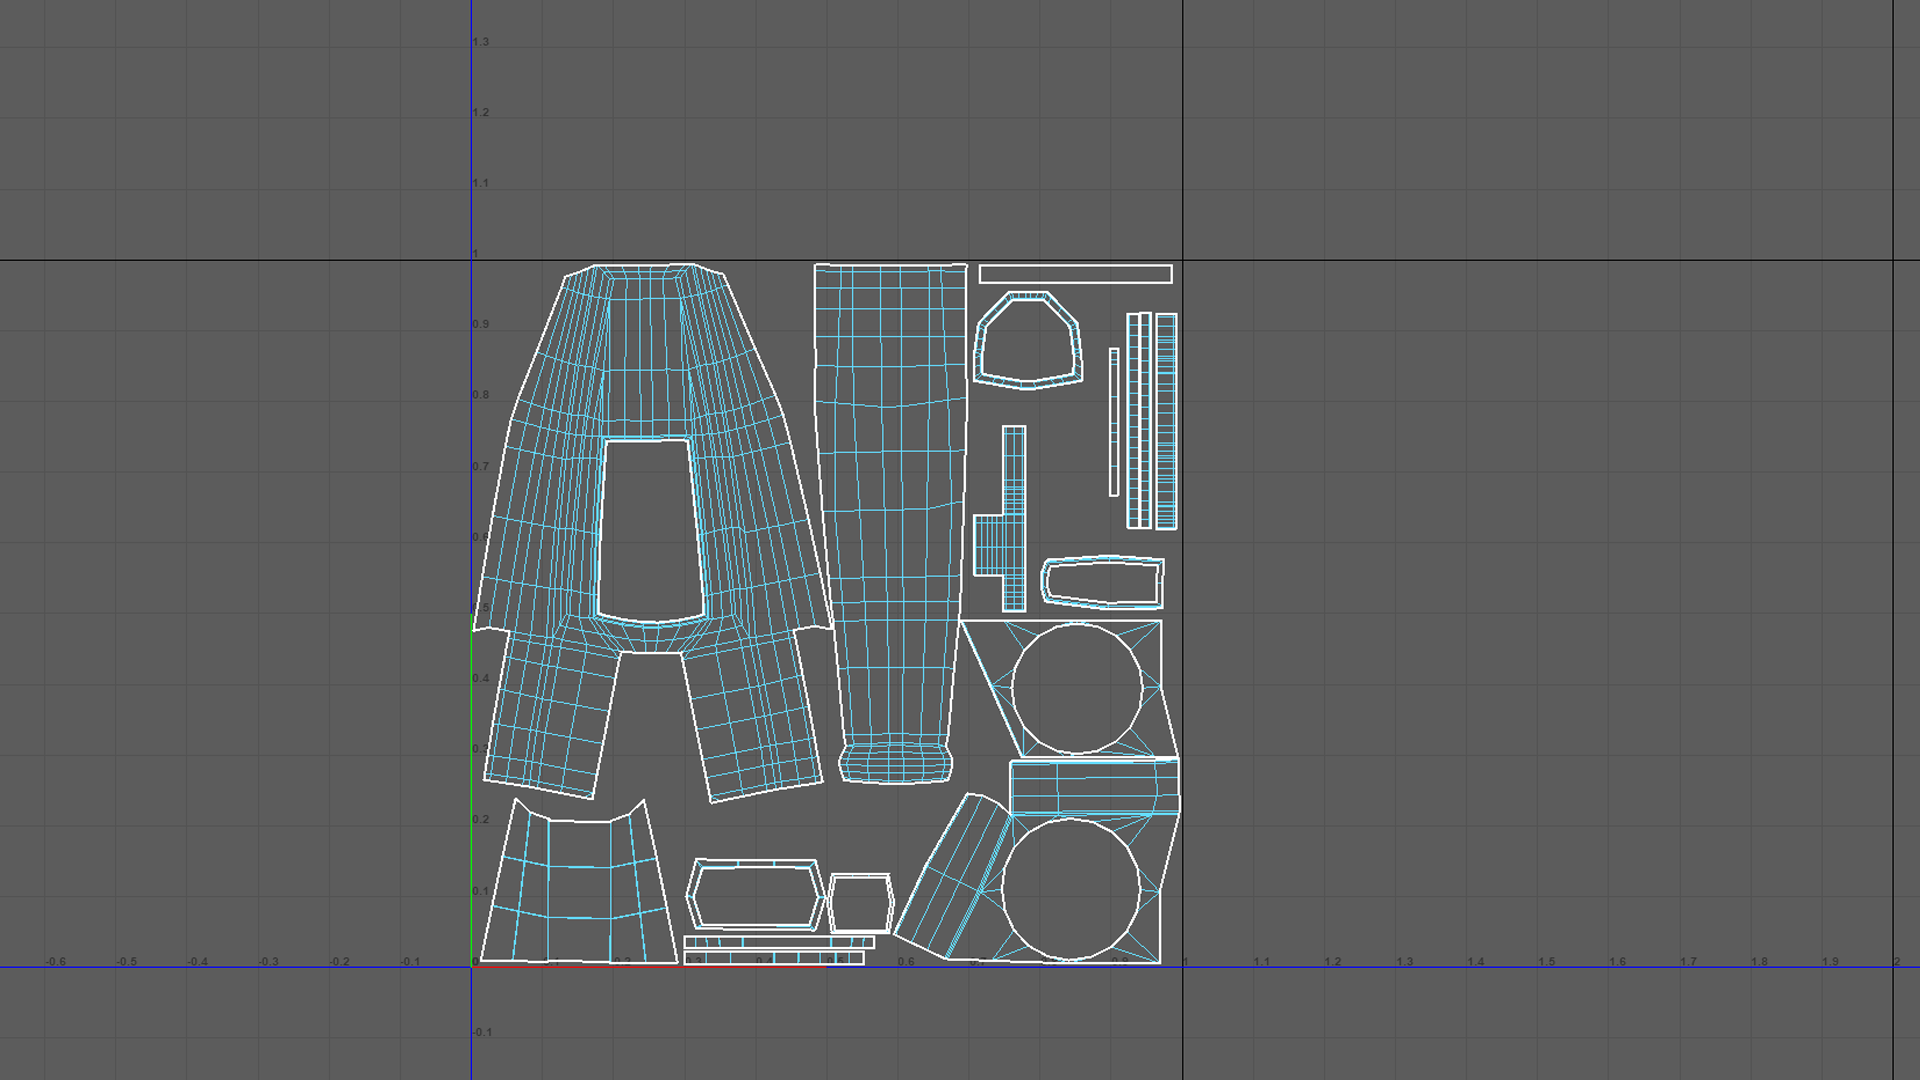This screenshot has width=1920, height=1080.
Task: Select the rightmost tall vertical strip shell
Action: click(x=1166, y=421)
